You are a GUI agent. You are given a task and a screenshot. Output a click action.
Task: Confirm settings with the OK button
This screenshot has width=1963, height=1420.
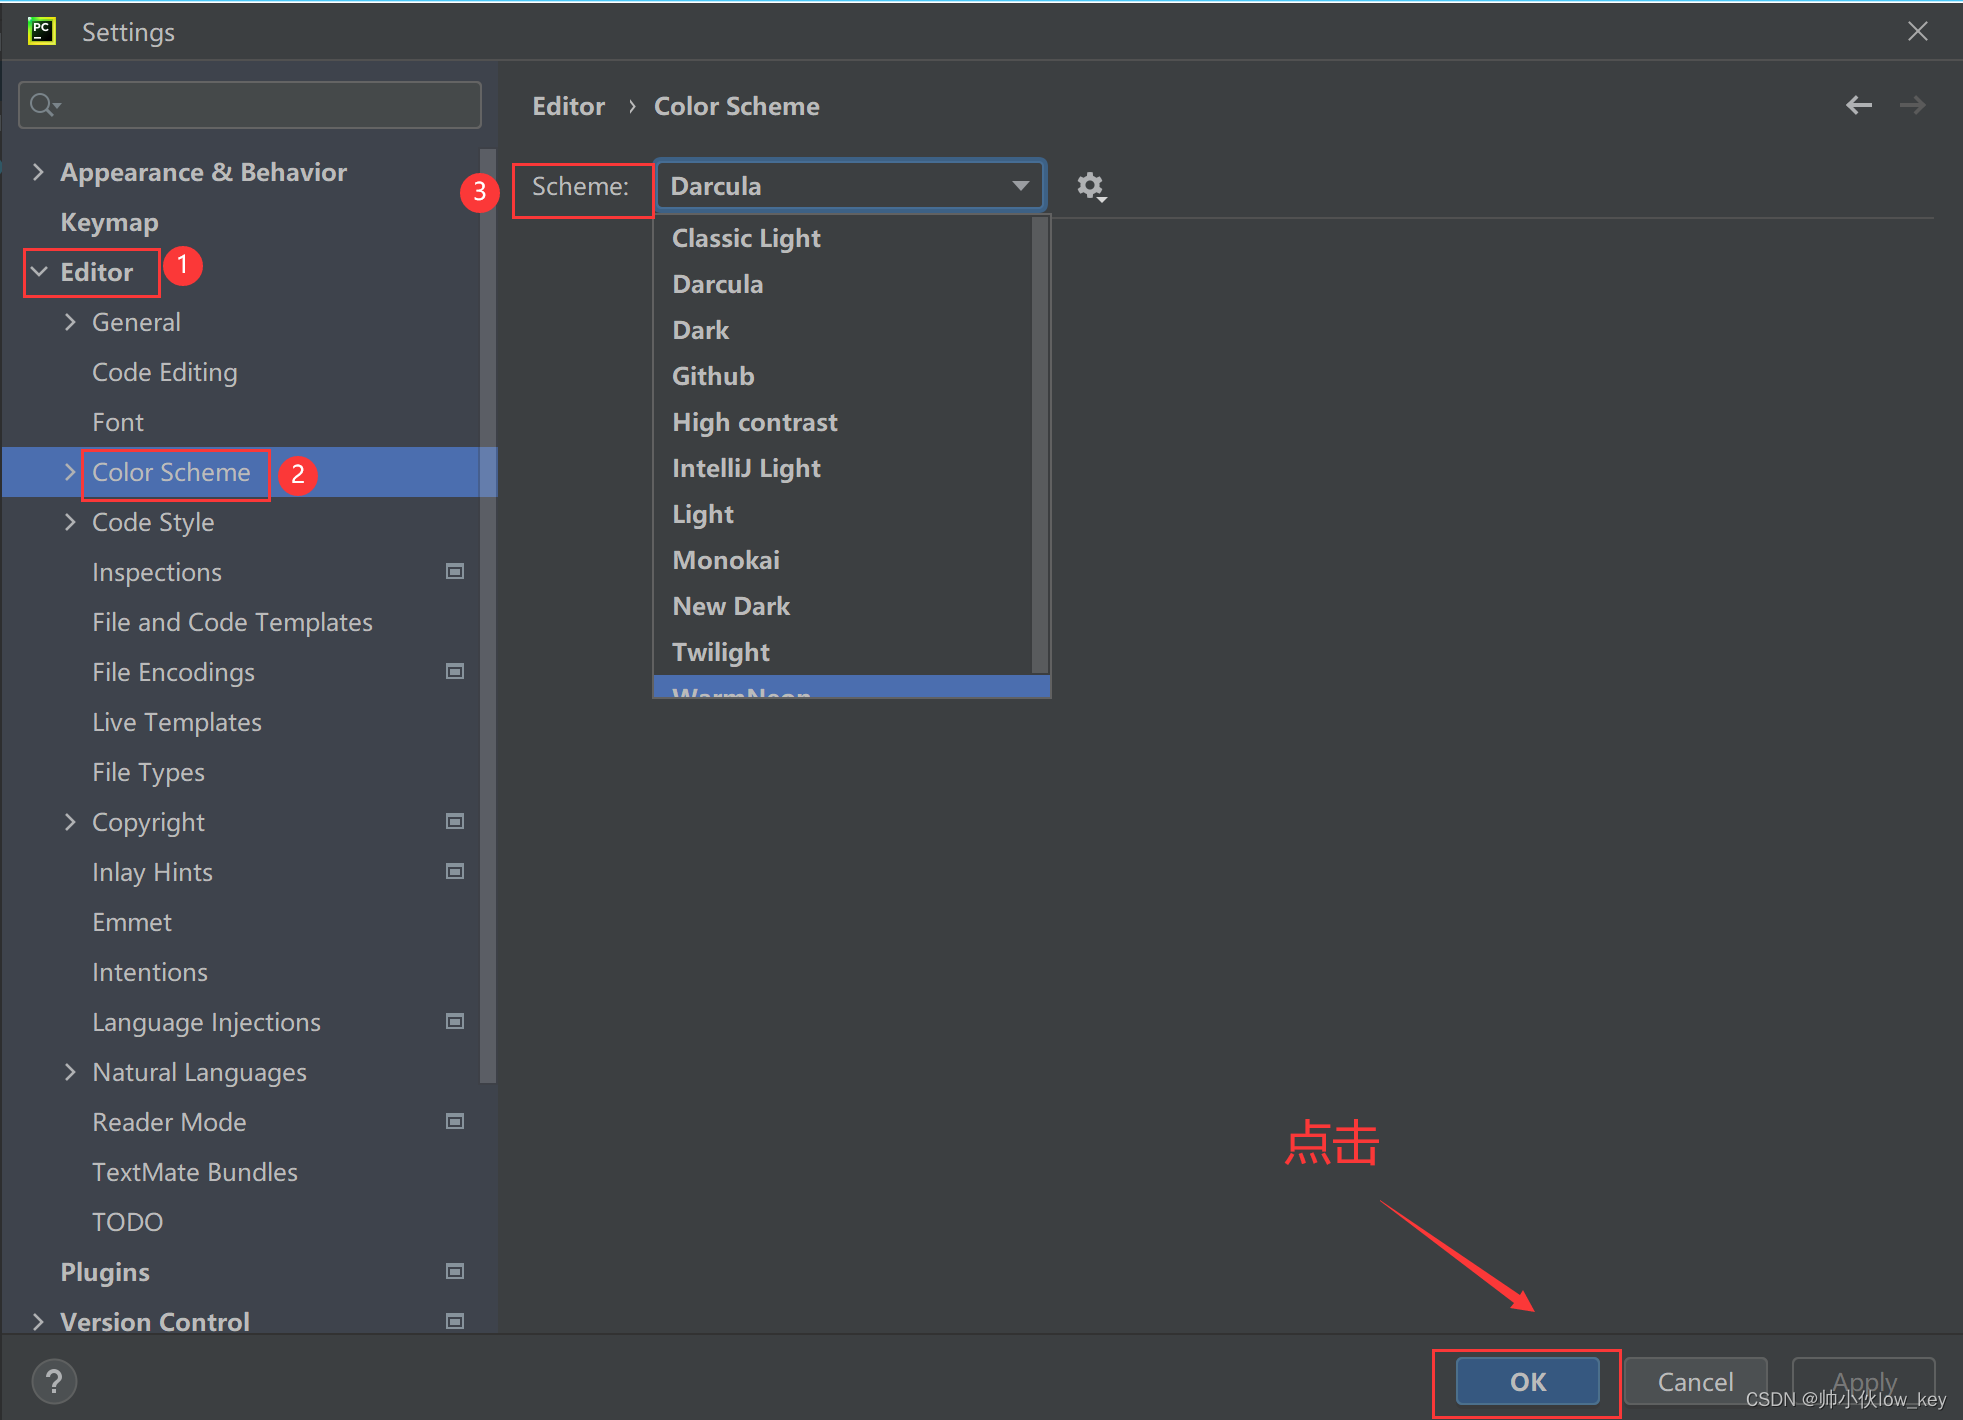[x=1527, y=1382]
